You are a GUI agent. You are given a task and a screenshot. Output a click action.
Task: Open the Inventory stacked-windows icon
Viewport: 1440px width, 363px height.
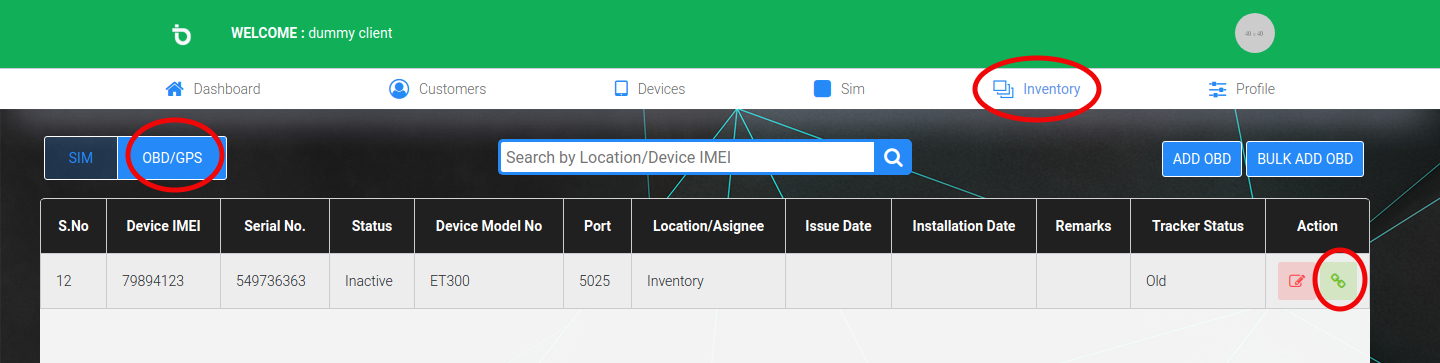1003,89
